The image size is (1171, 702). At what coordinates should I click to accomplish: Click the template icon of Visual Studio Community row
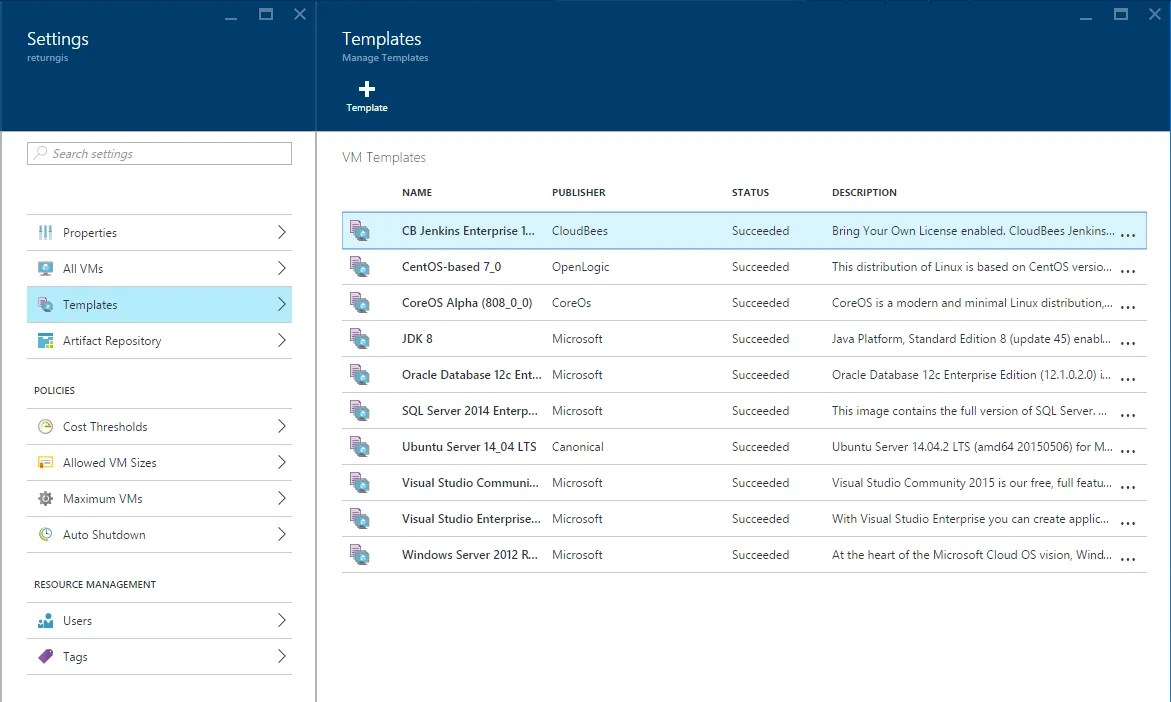click(360, 482)
